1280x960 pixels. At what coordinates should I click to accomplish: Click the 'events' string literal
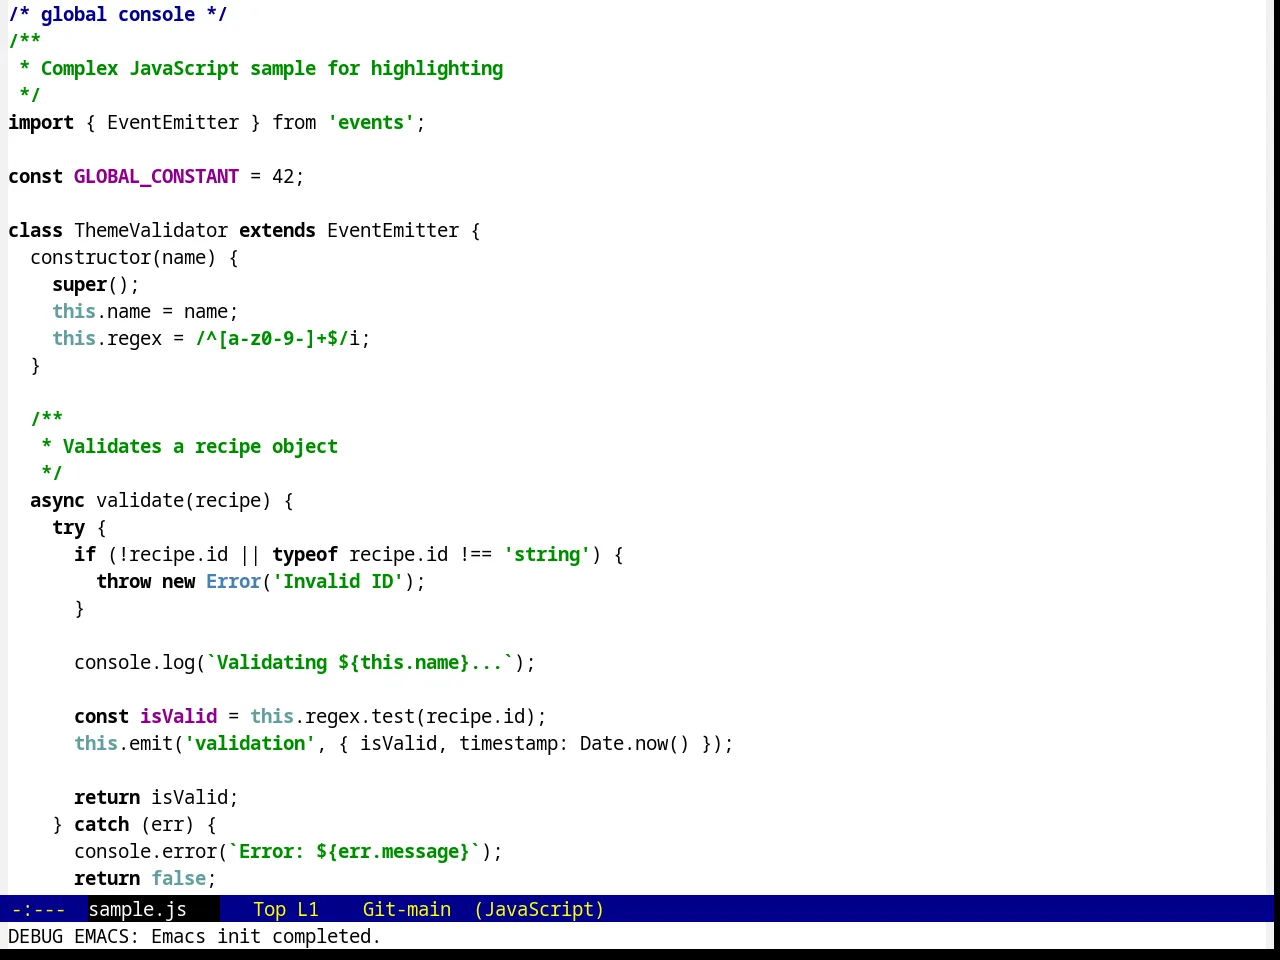click(x=371, y=122)
